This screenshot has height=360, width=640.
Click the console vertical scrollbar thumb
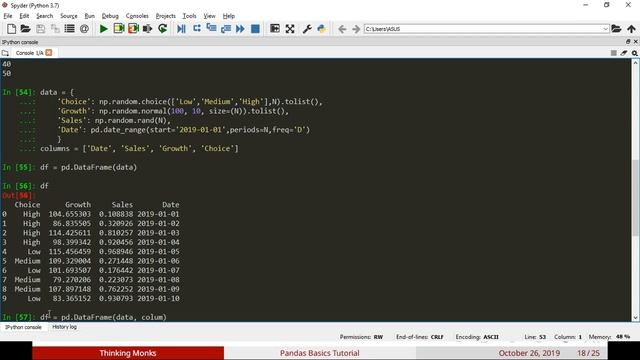[635, 197]
